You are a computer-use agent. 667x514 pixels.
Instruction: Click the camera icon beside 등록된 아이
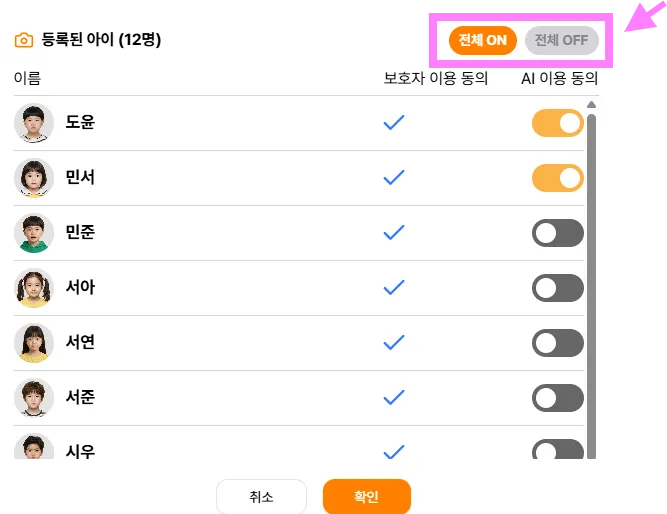pyautogui.click(x=24, y=40)
